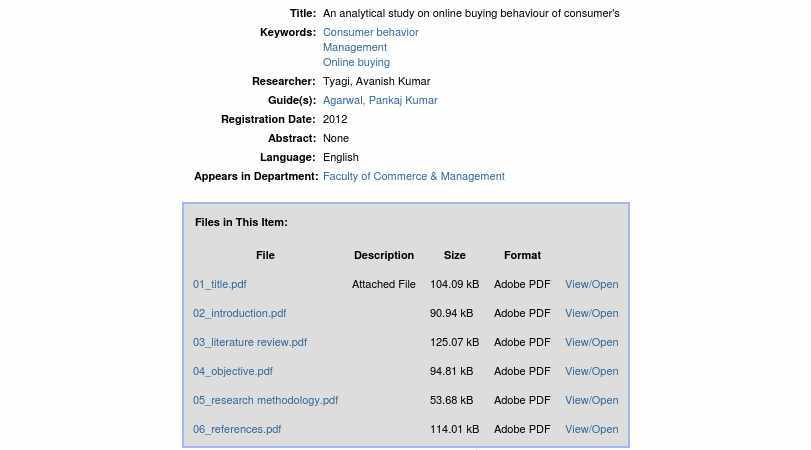Open the 06_references.pdf file link
The width and height of the screenshot is (811, 450).
click(x=237, y=429)
